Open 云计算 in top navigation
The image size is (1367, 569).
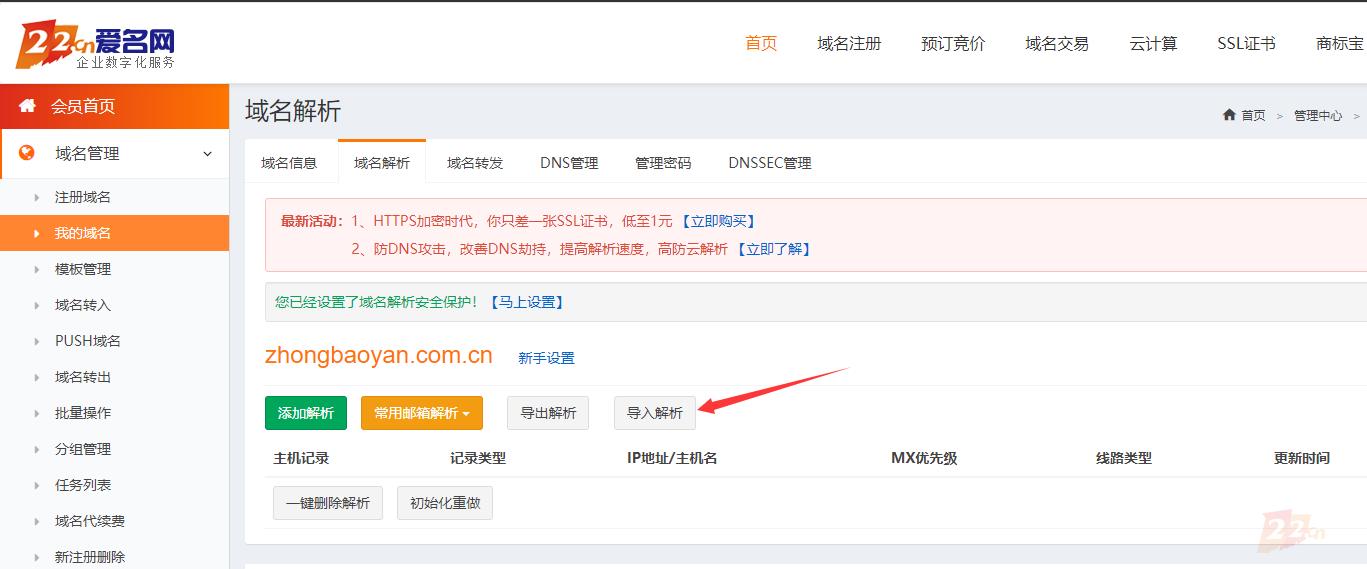[1153, 44]
